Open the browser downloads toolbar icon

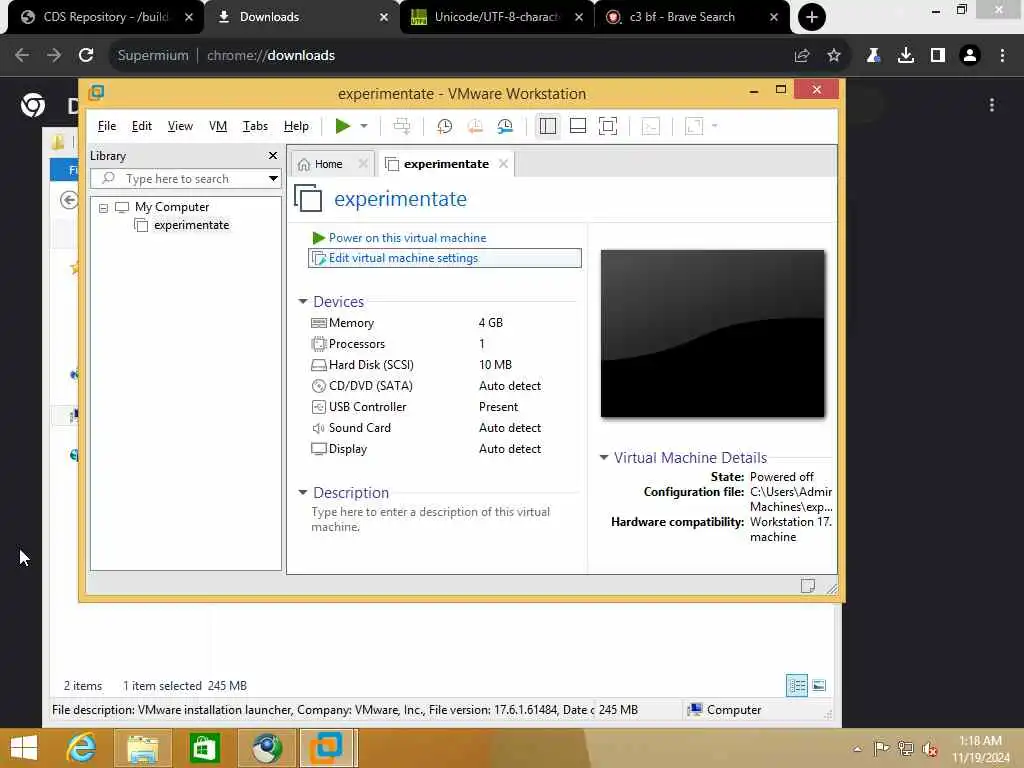[906, 56]
